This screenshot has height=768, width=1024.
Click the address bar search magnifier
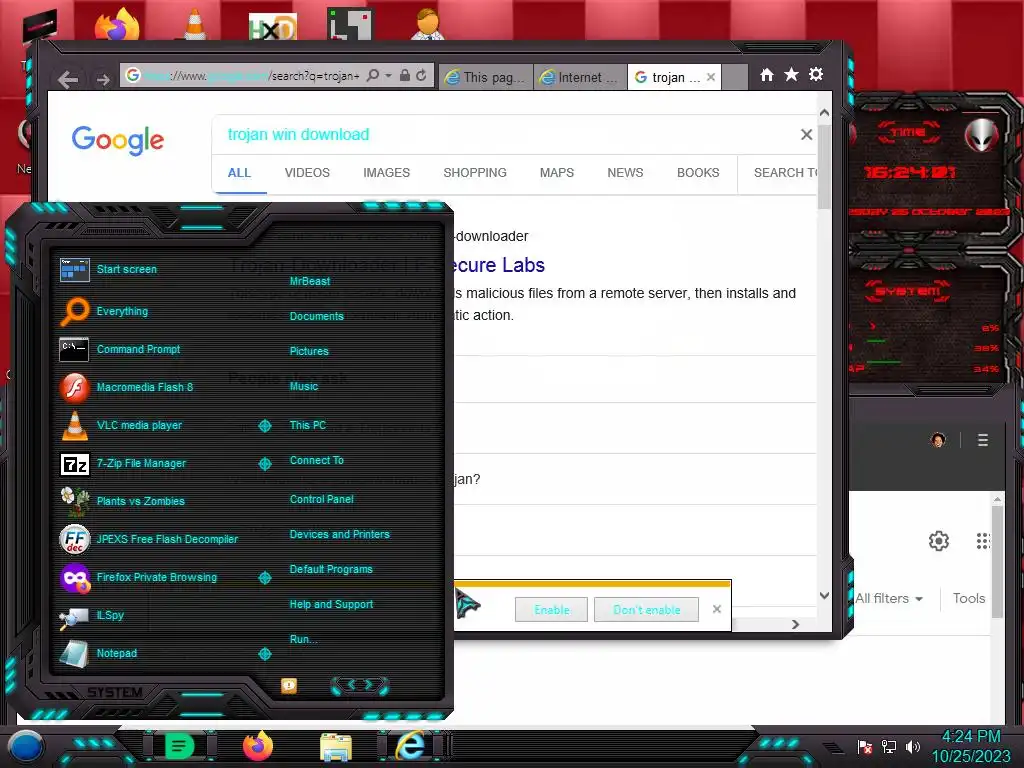coord(372,76)
